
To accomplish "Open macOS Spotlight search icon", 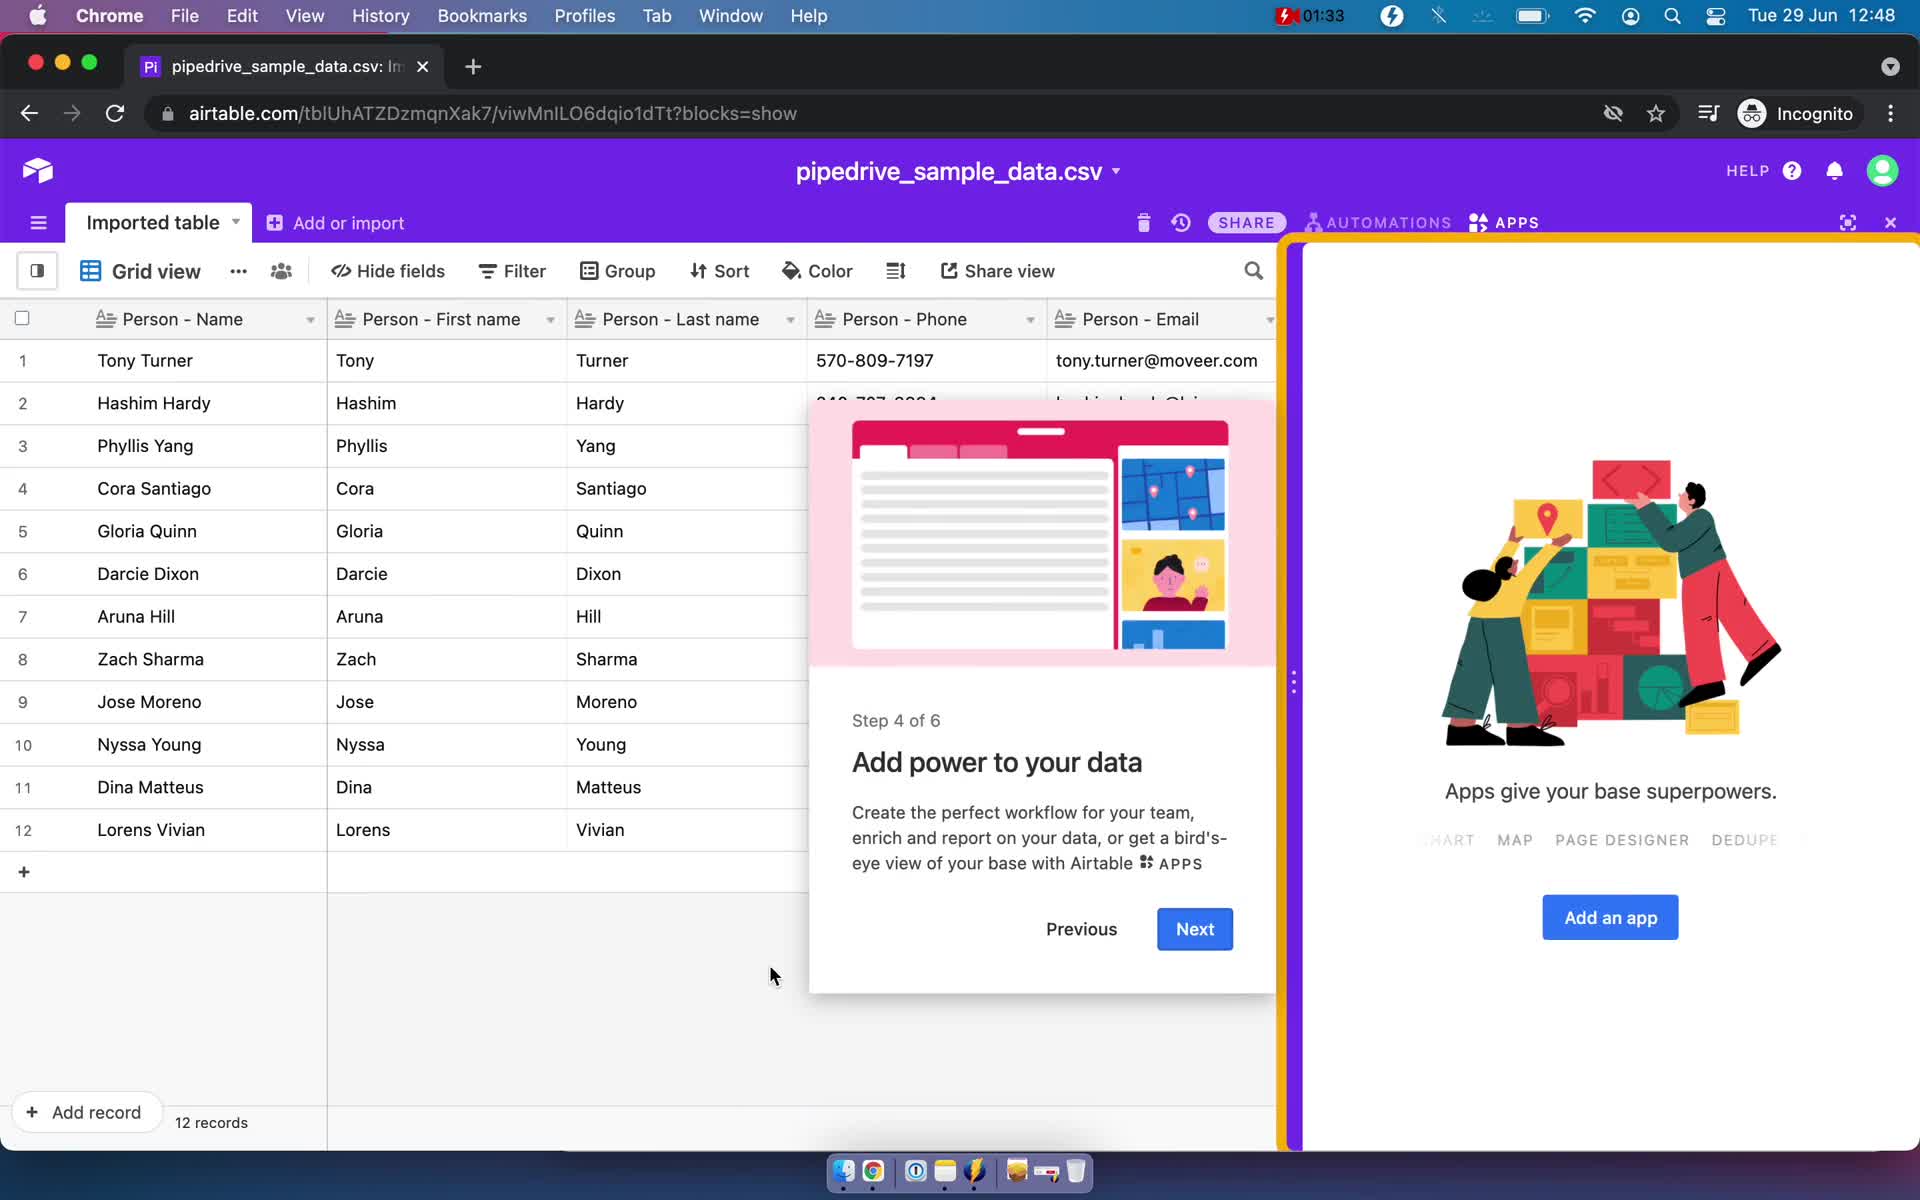I will (x=1672, y=16).
